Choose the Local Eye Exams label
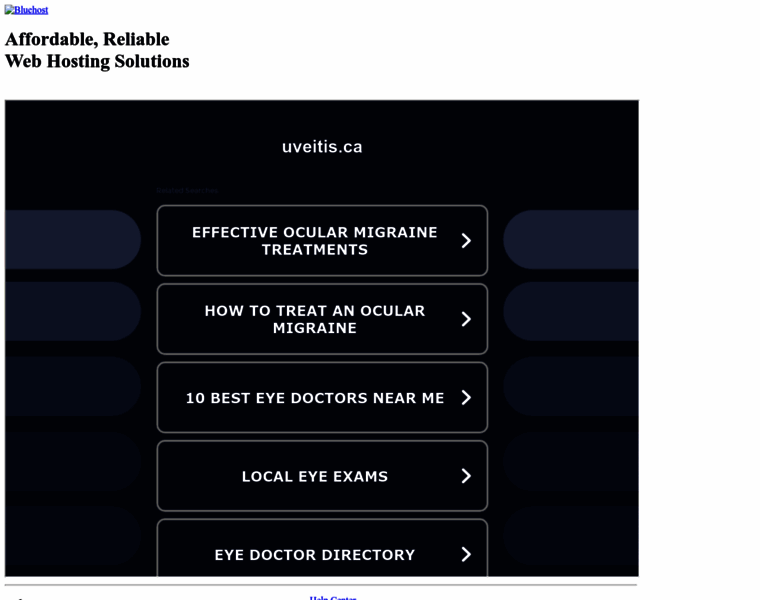 click(x=314, y=476)
